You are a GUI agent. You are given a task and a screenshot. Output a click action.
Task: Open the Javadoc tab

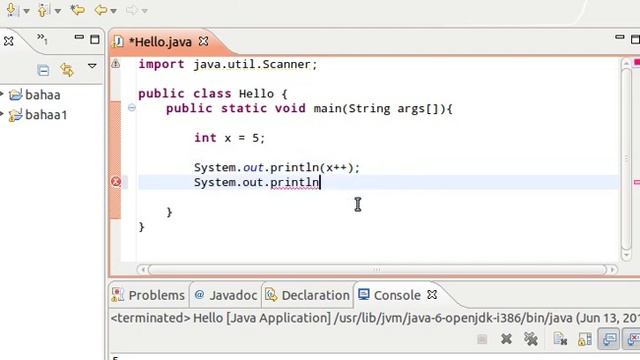226,295
